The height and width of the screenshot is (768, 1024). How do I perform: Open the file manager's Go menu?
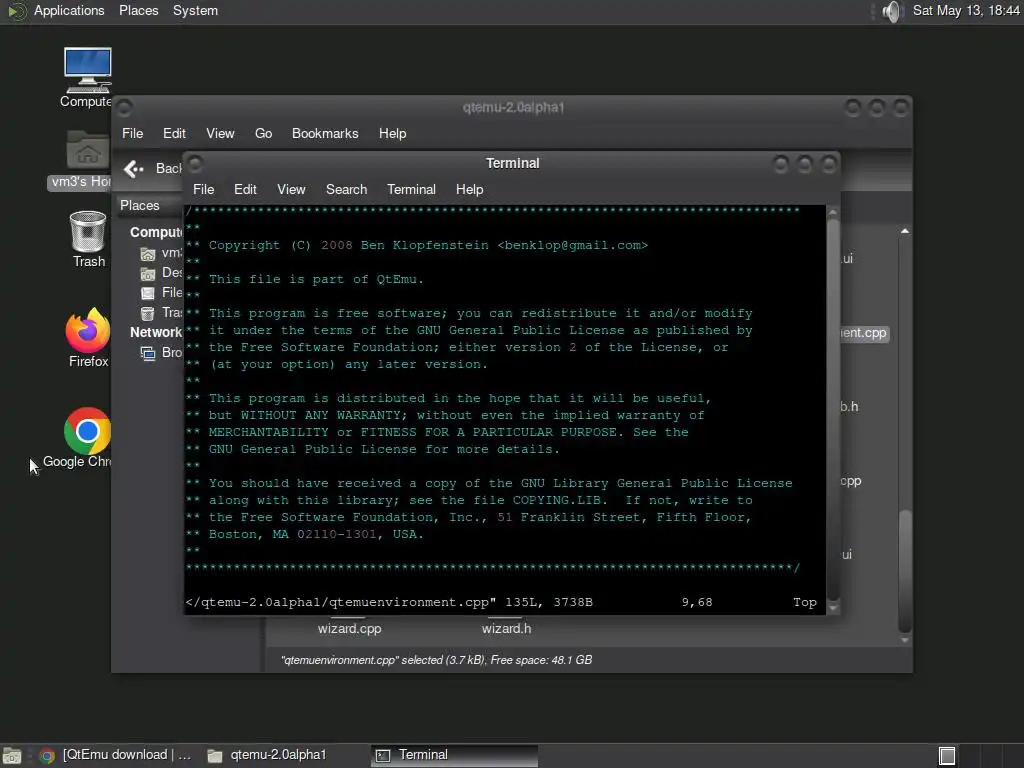pyautogui.click(x=263, y=133)
